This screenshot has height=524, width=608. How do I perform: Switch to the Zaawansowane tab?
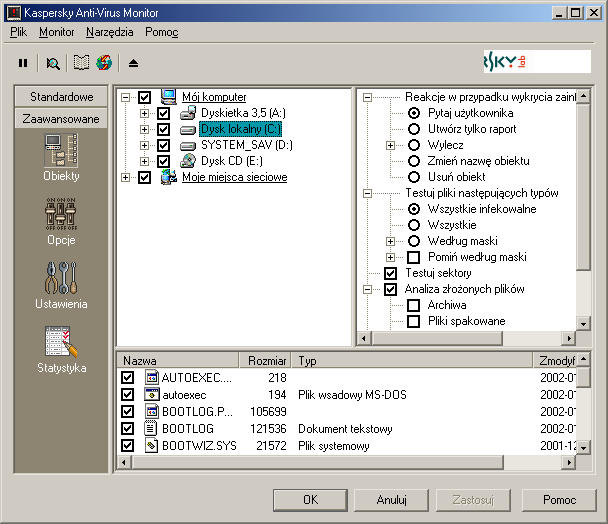[x=61, y=119]
